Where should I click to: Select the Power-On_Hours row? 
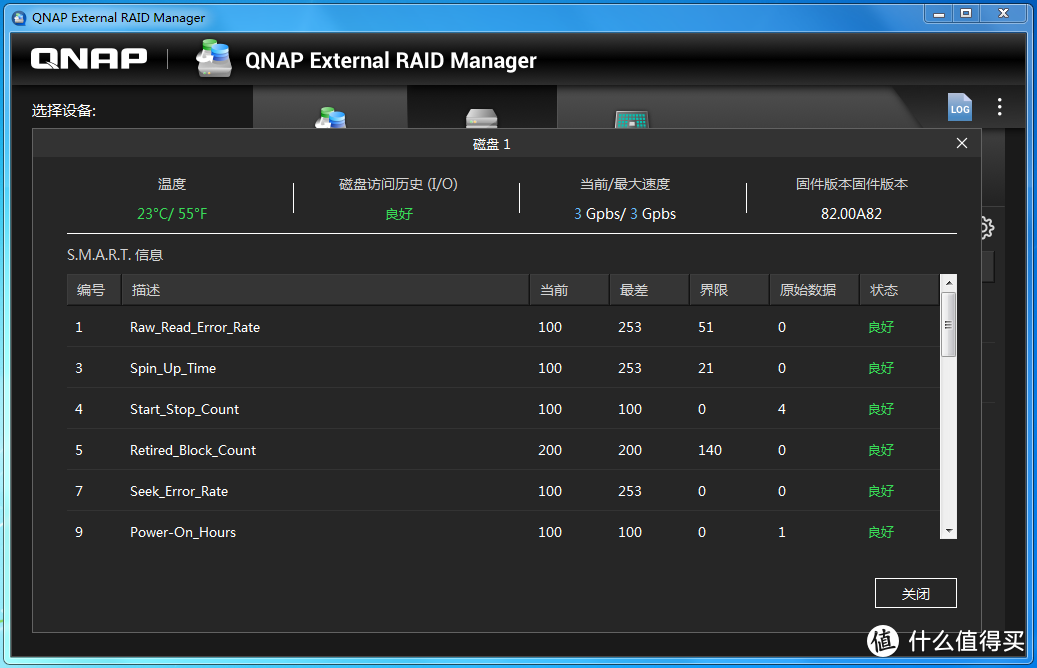pyautogui.click(x=503, y=531)
